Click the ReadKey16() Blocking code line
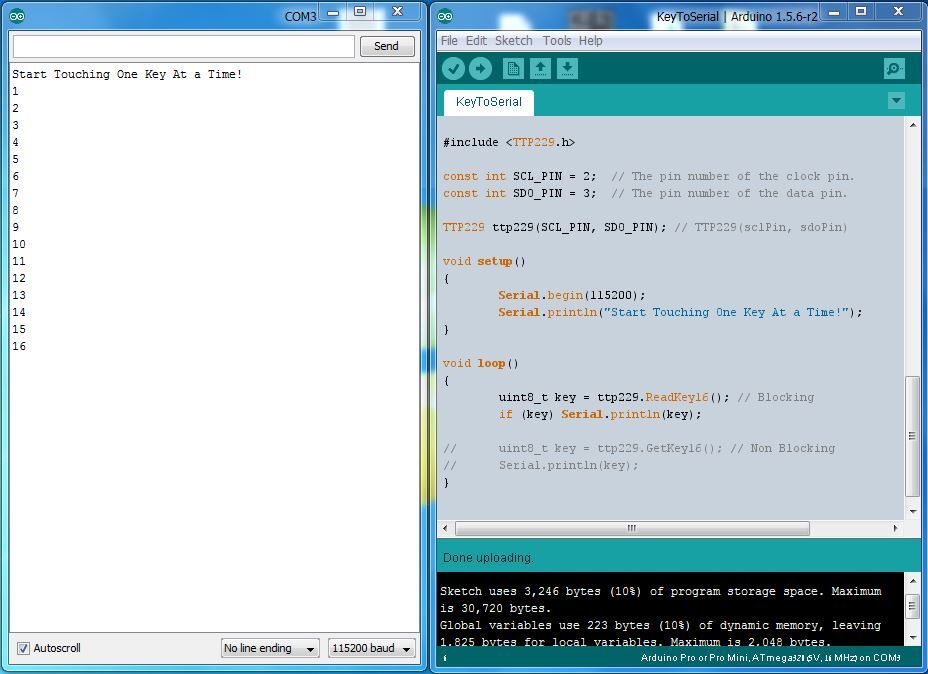The width and height of the screenshot is (928, 674). pyautogui.click(x=656, y=398)
